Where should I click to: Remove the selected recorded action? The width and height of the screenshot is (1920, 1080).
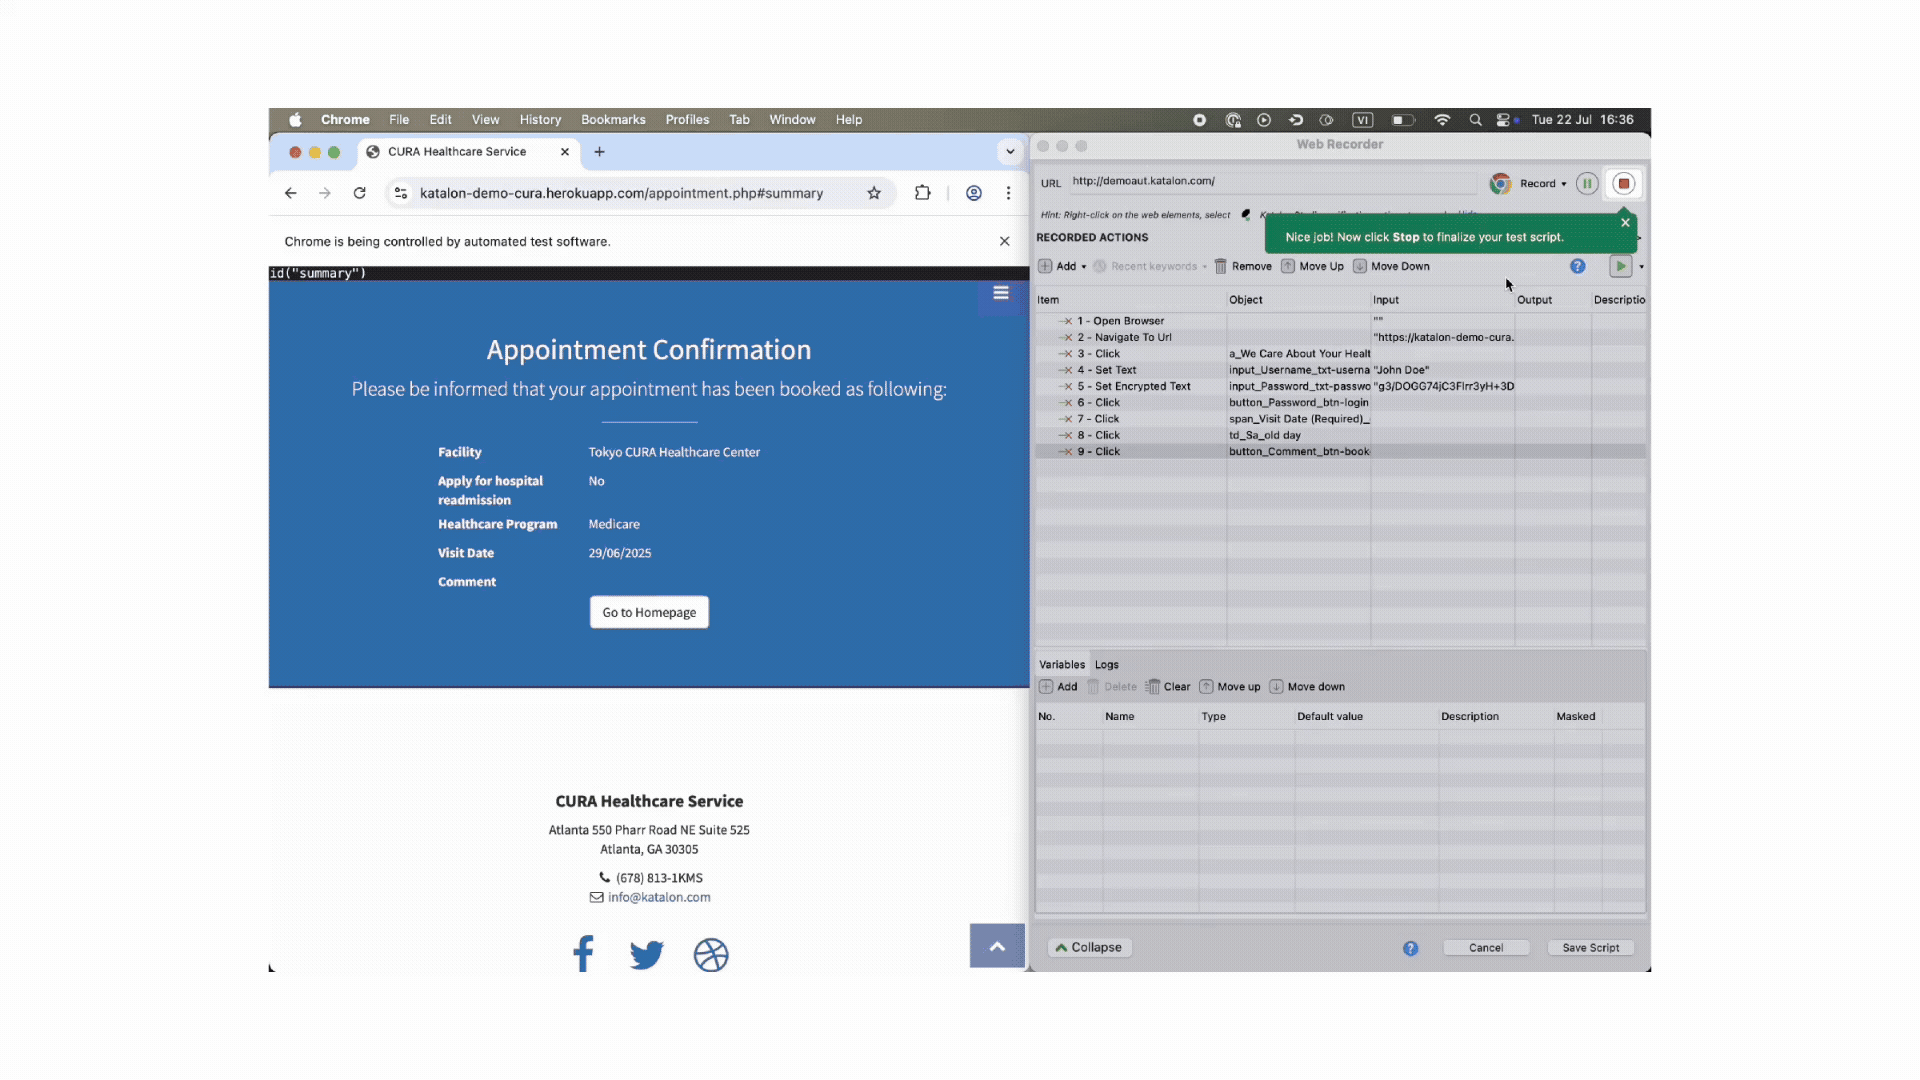1243,266
